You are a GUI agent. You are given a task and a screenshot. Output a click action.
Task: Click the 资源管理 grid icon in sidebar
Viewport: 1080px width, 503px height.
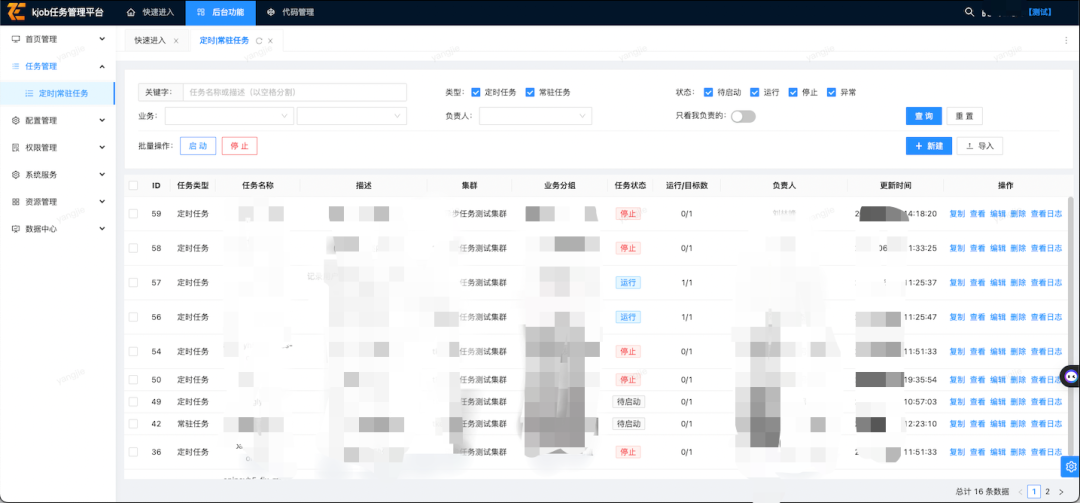pos(16,202)
